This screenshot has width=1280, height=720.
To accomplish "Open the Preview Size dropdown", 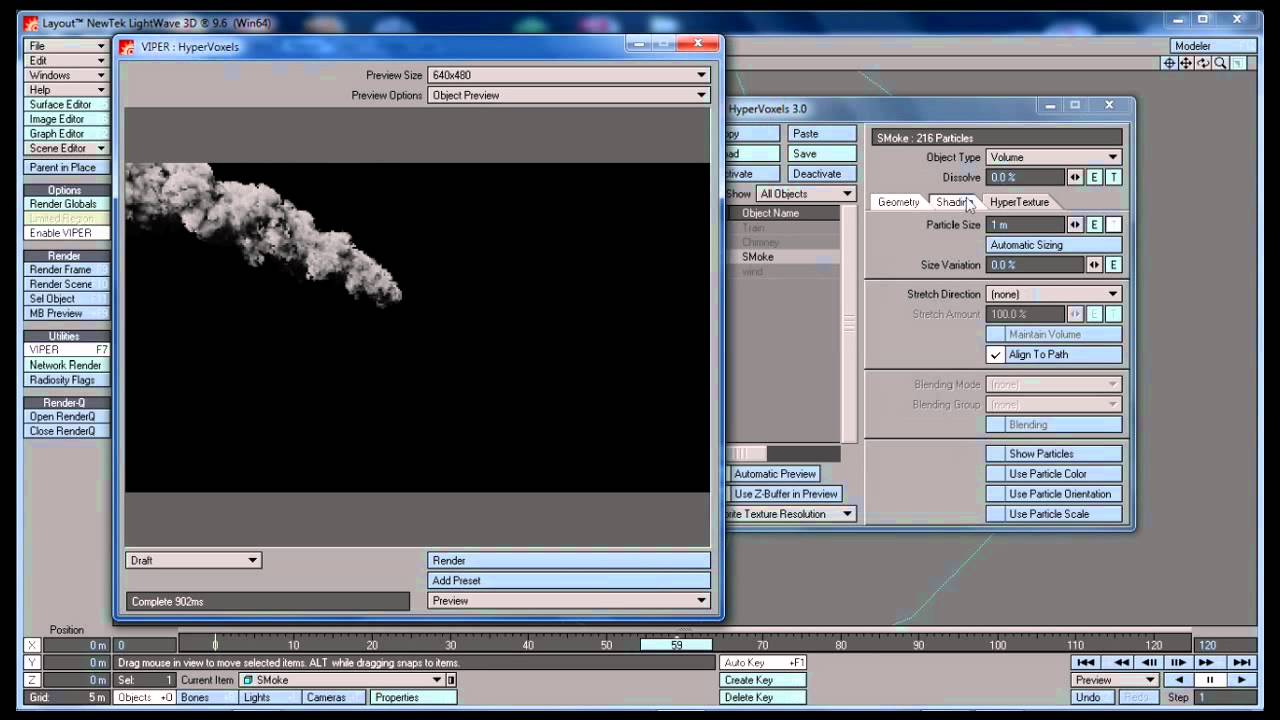I will tap(569, 75).
